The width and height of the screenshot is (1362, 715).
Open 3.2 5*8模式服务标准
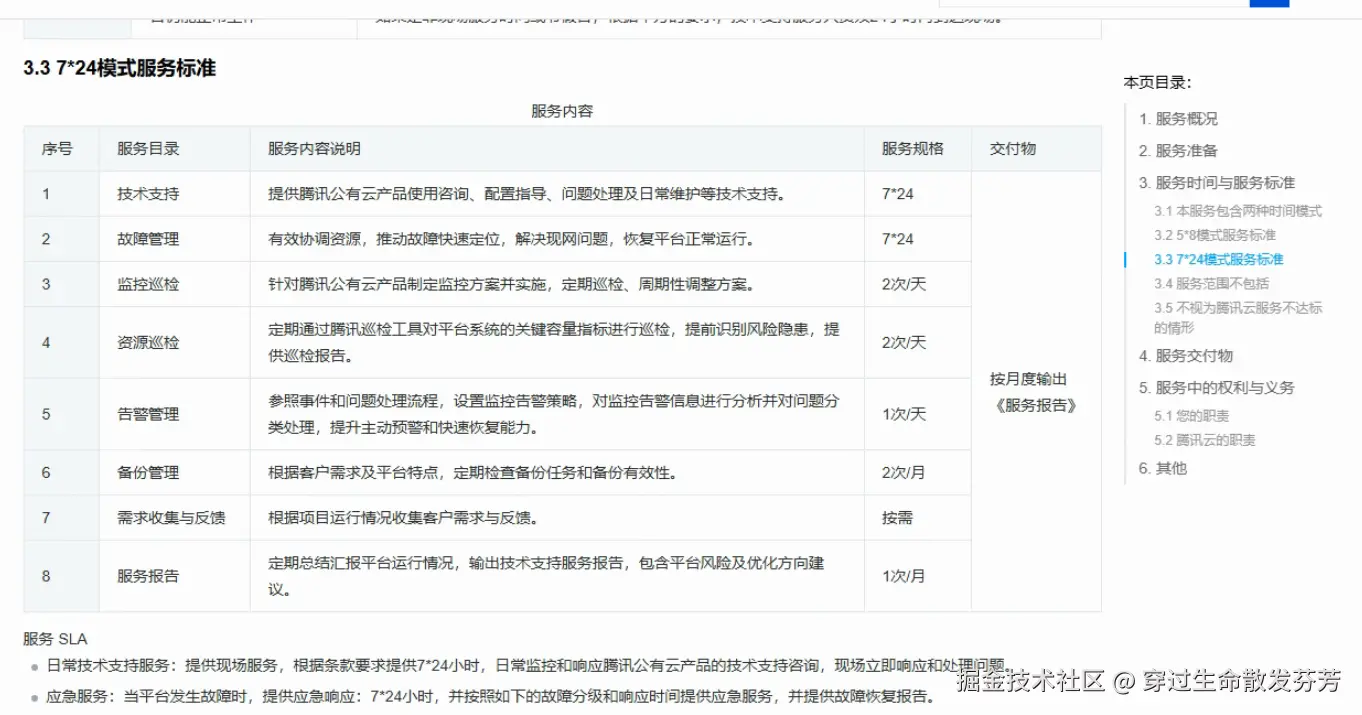point(1216,235)
